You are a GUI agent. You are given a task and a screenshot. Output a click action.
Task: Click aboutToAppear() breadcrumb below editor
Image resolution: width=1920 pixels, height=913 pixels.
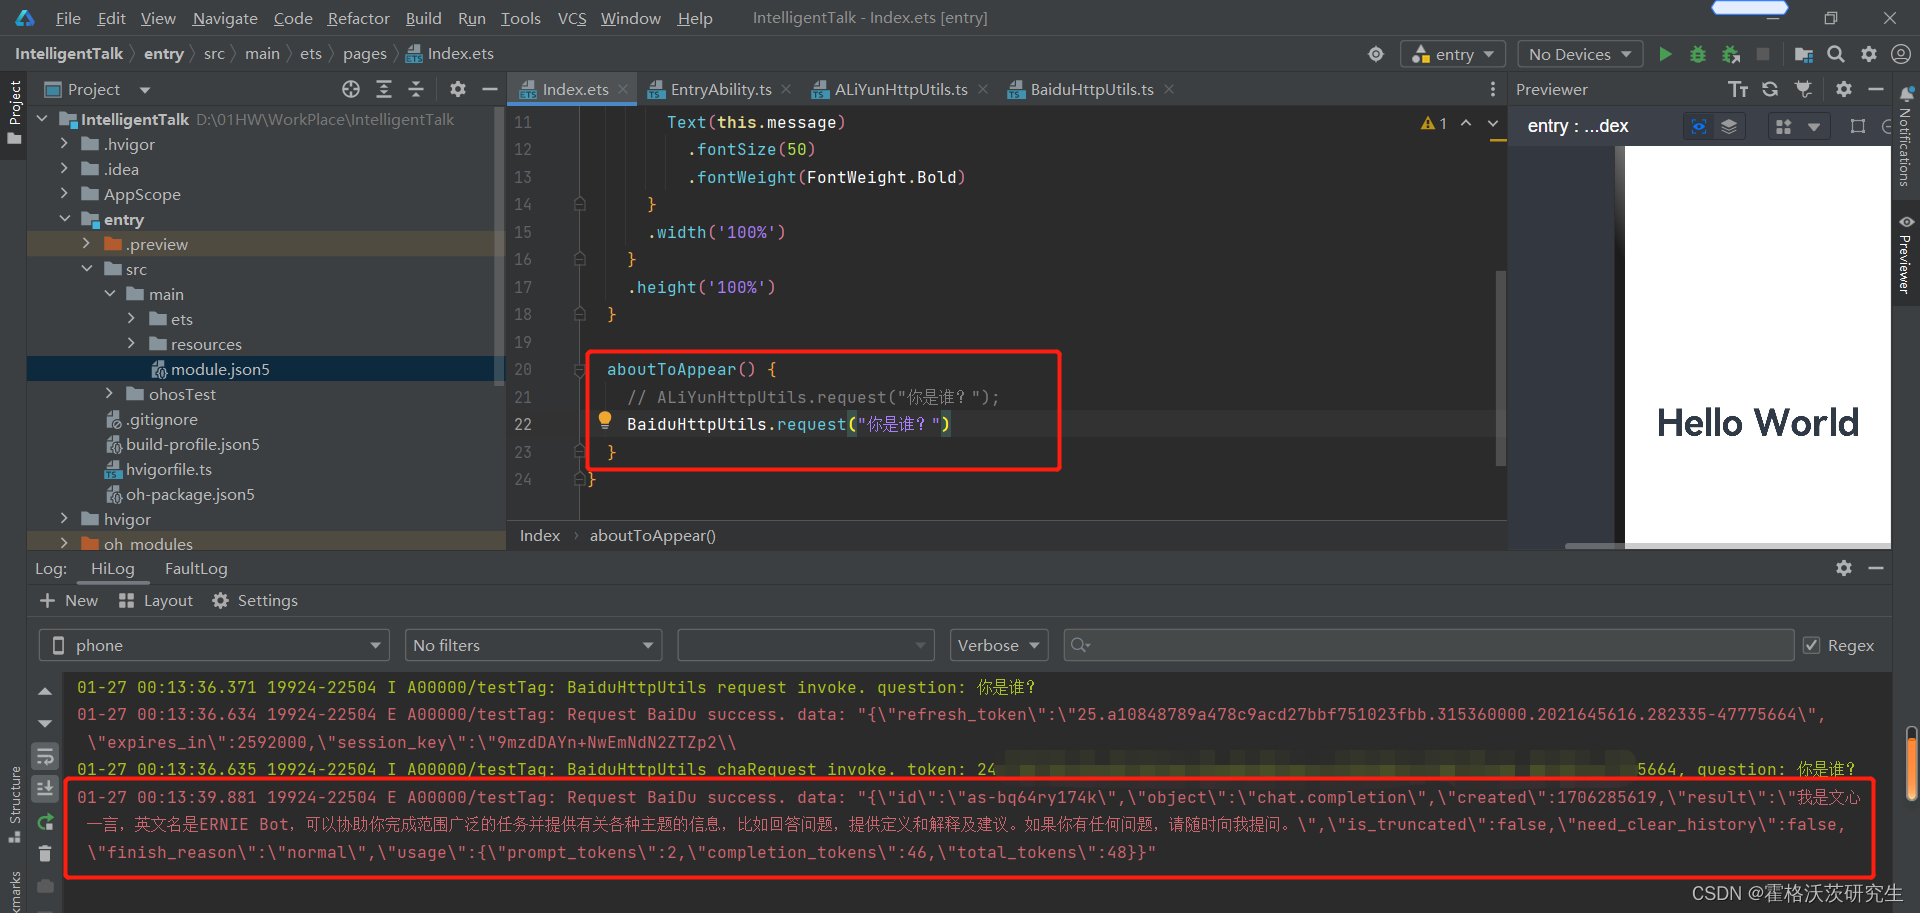653,535
